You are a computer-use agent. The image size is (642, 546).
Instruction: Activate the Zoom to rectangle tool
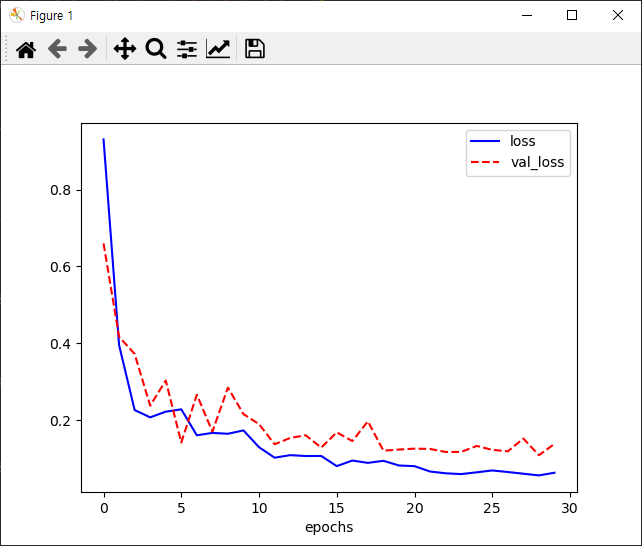(x=156, y=49)
